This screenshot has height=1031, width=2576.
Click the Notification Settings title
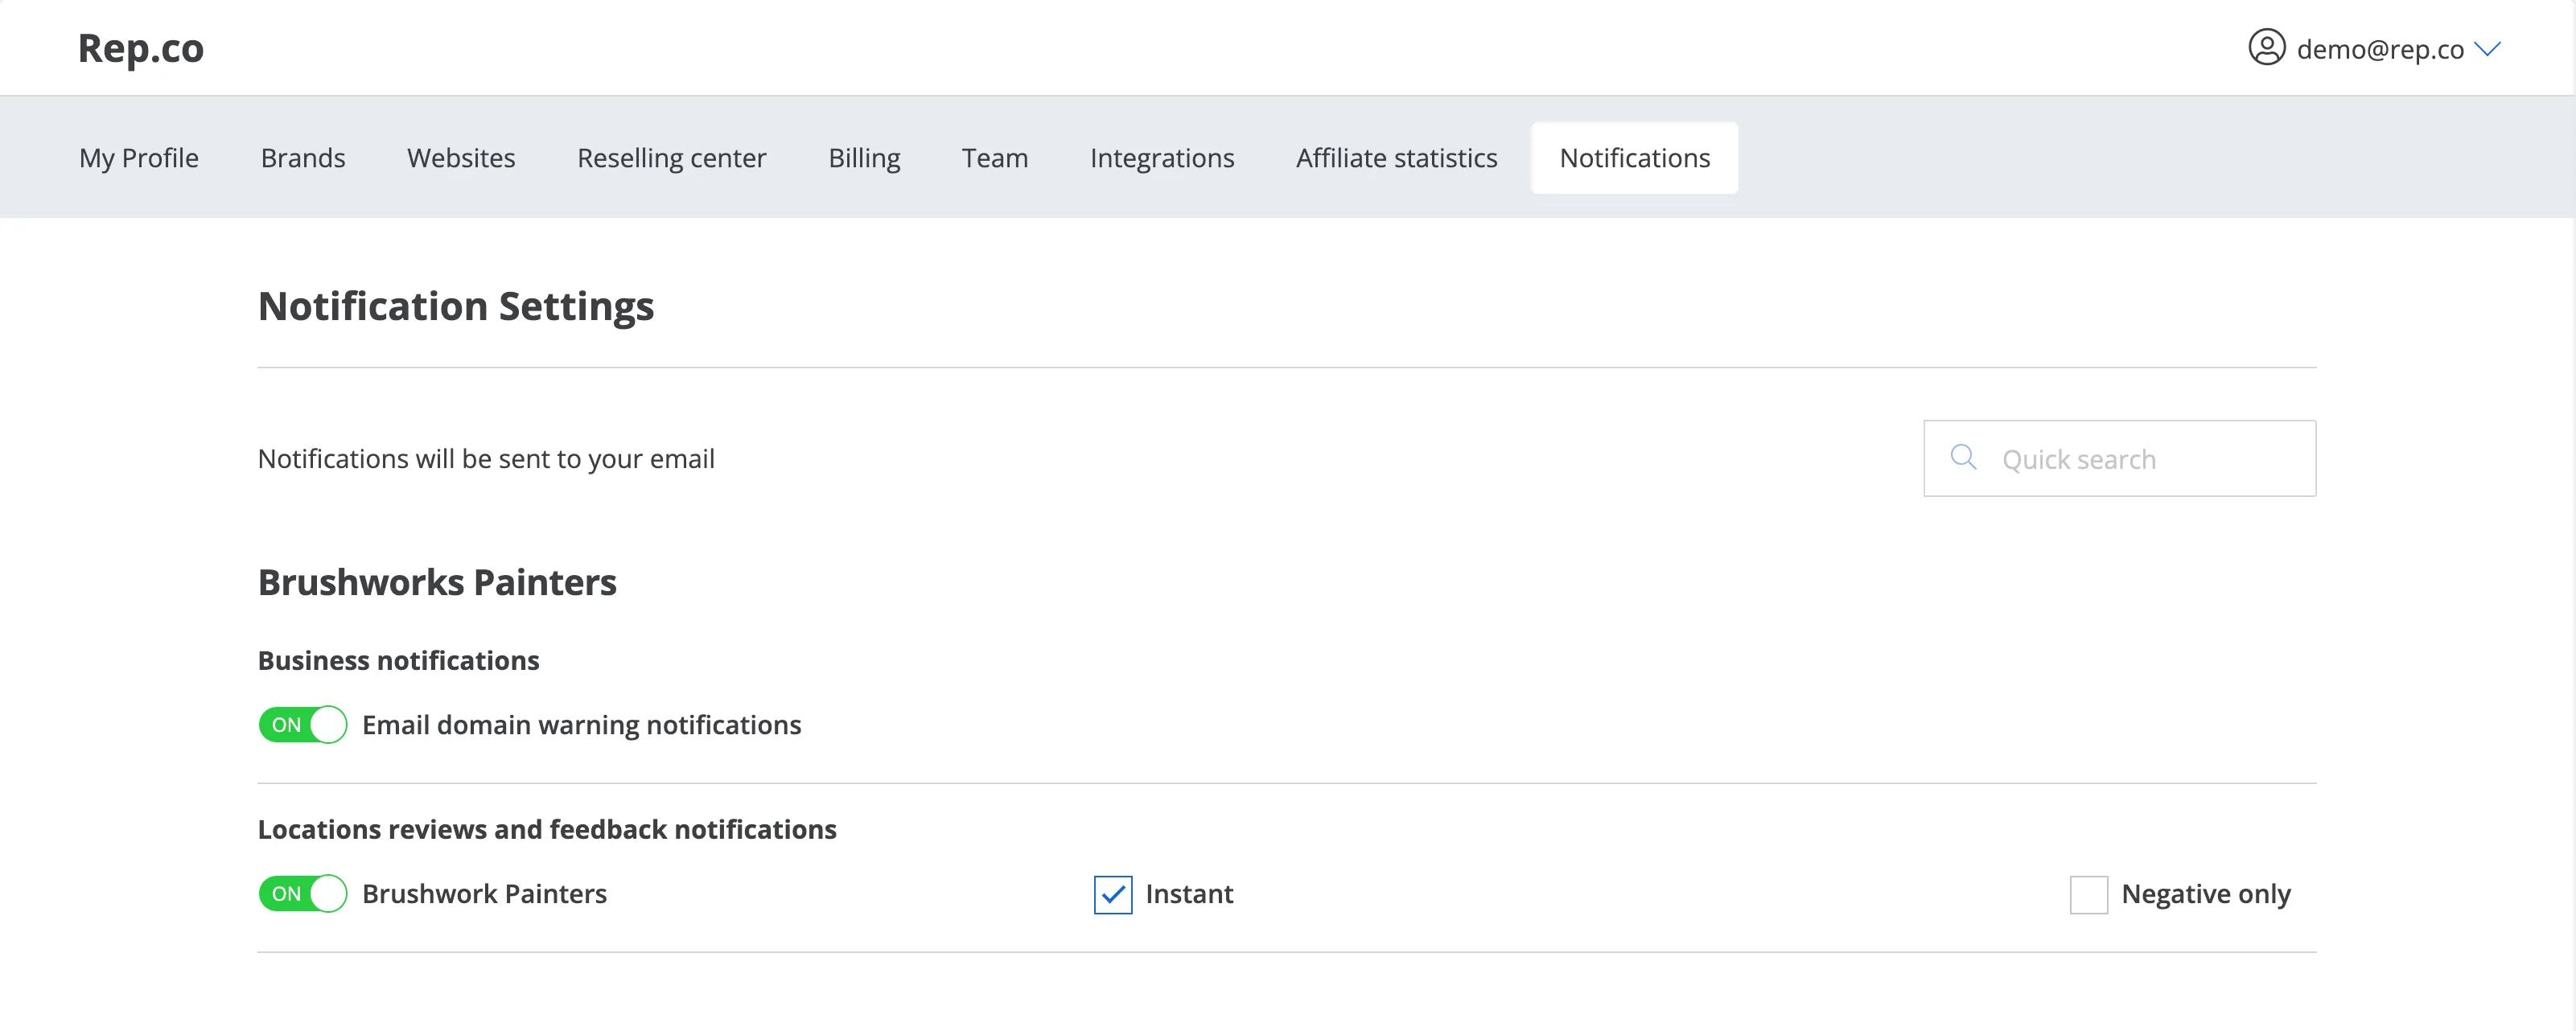click(456, 306)
